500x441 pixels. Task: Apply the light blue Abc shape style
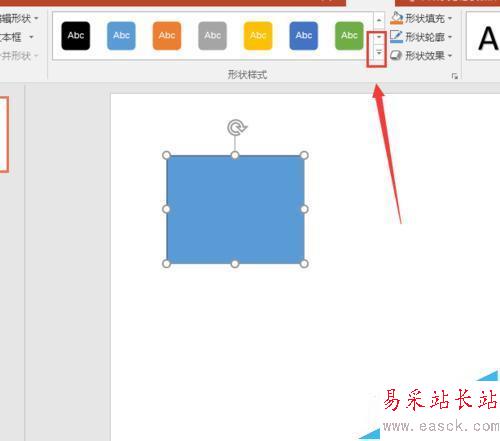coord(121,36)
